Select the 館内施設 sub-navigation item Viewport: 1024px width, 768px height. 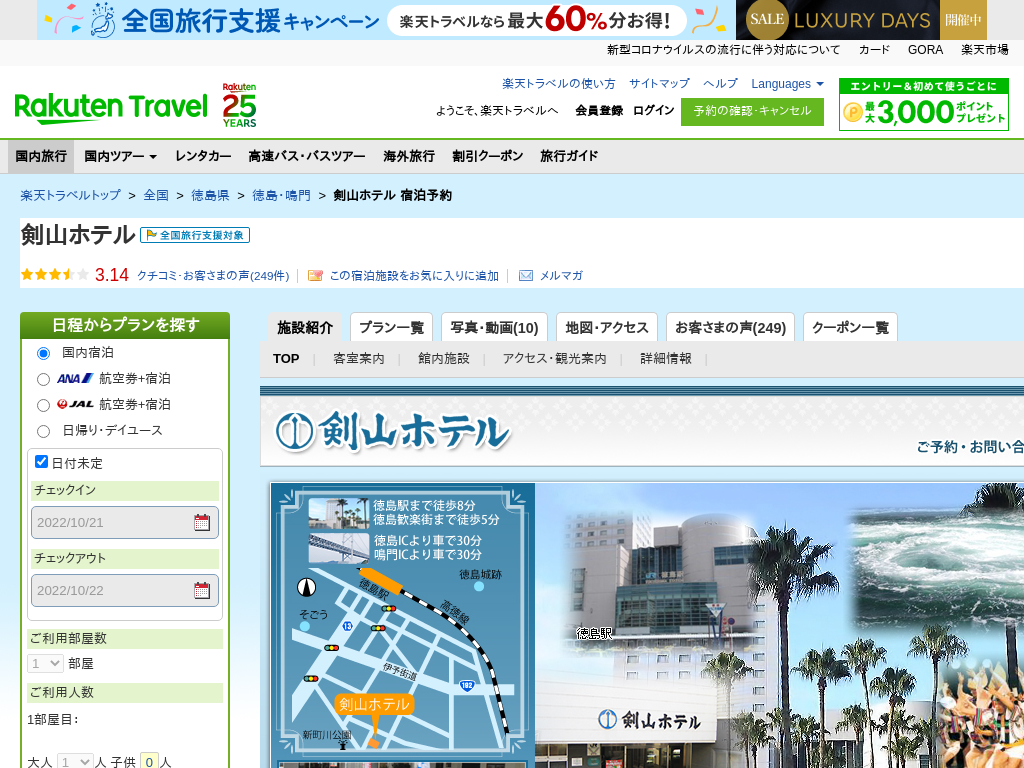pyautogui.click(x=444, y=359)
